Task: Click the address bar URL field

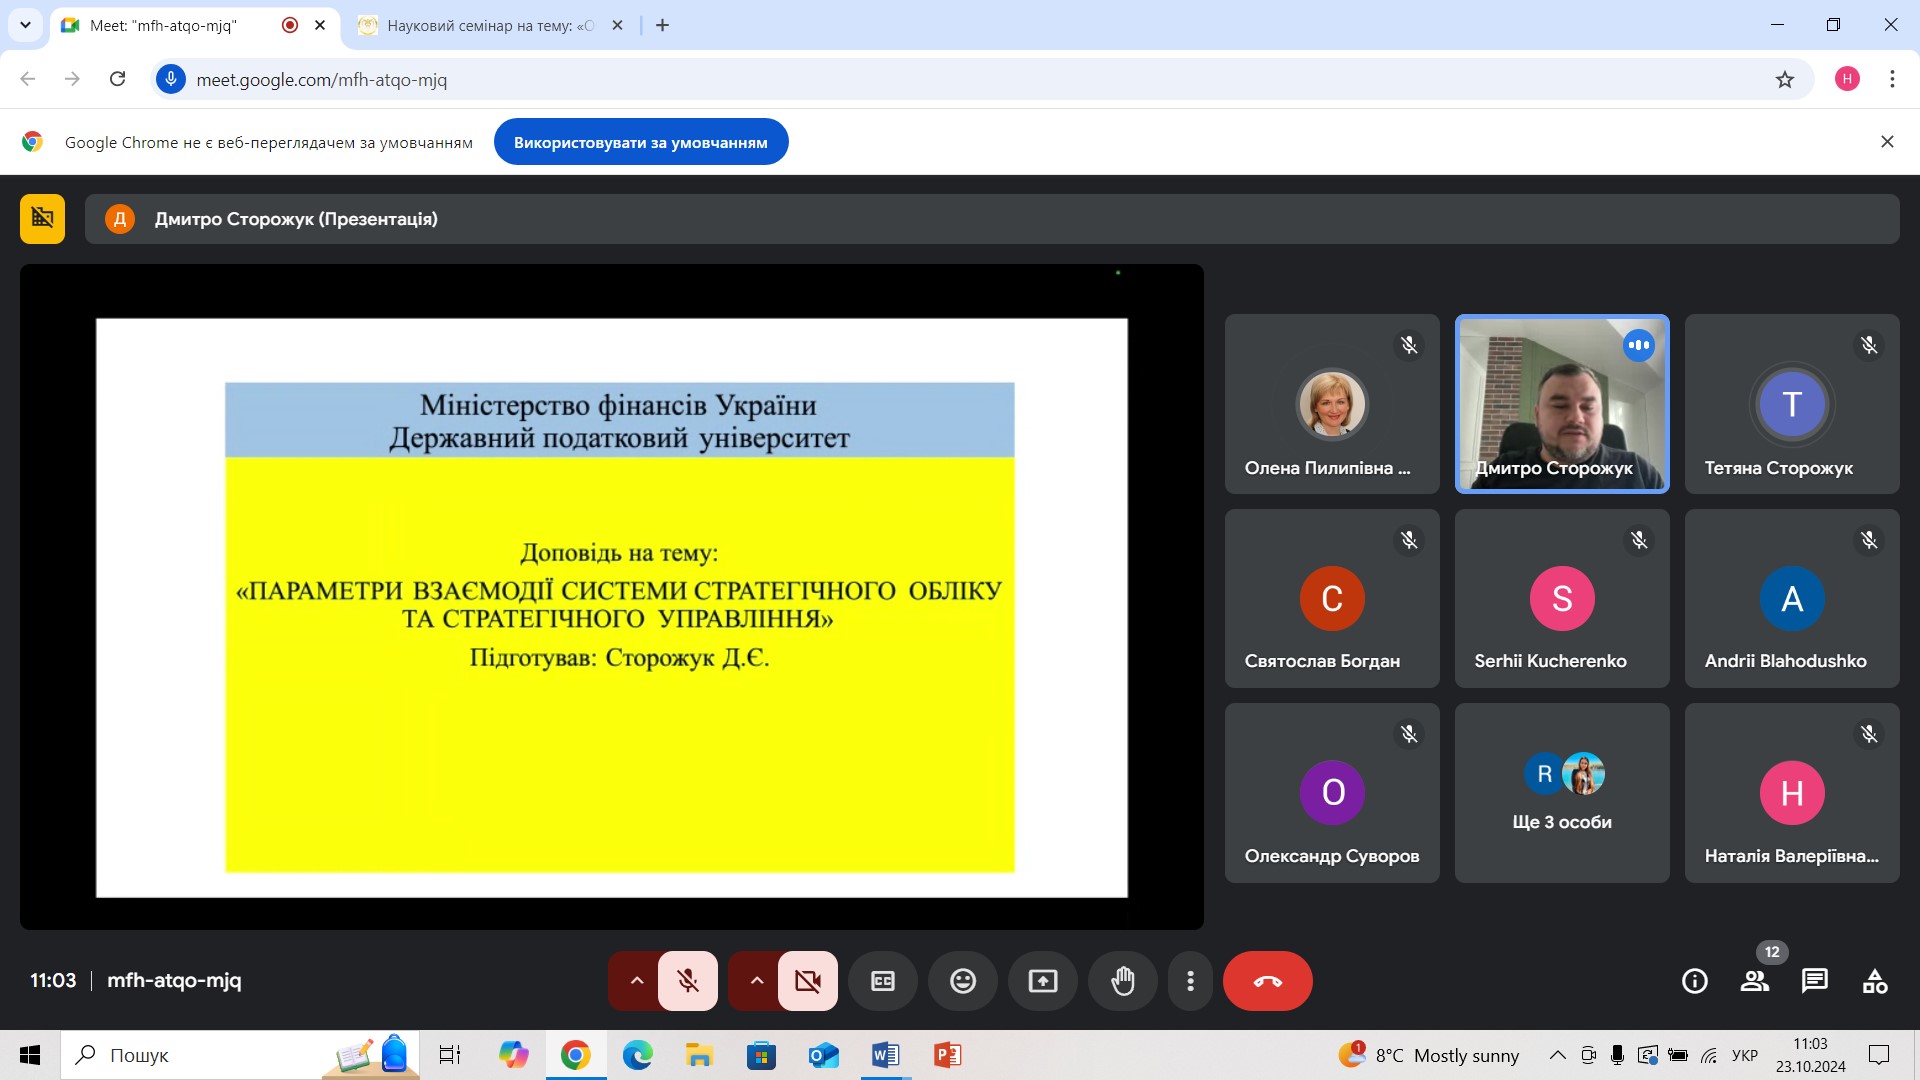Action: (980, 79)
